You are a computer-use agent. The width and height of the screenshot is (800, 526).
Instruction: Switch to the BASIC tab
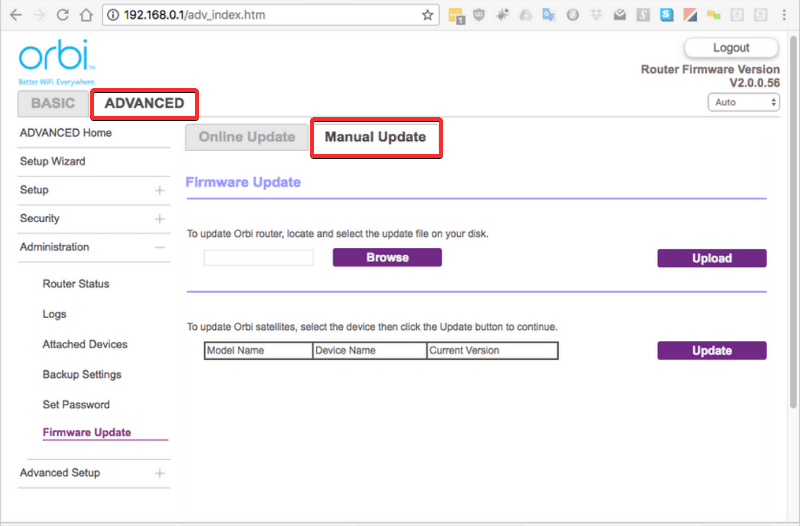coord(53,103)
